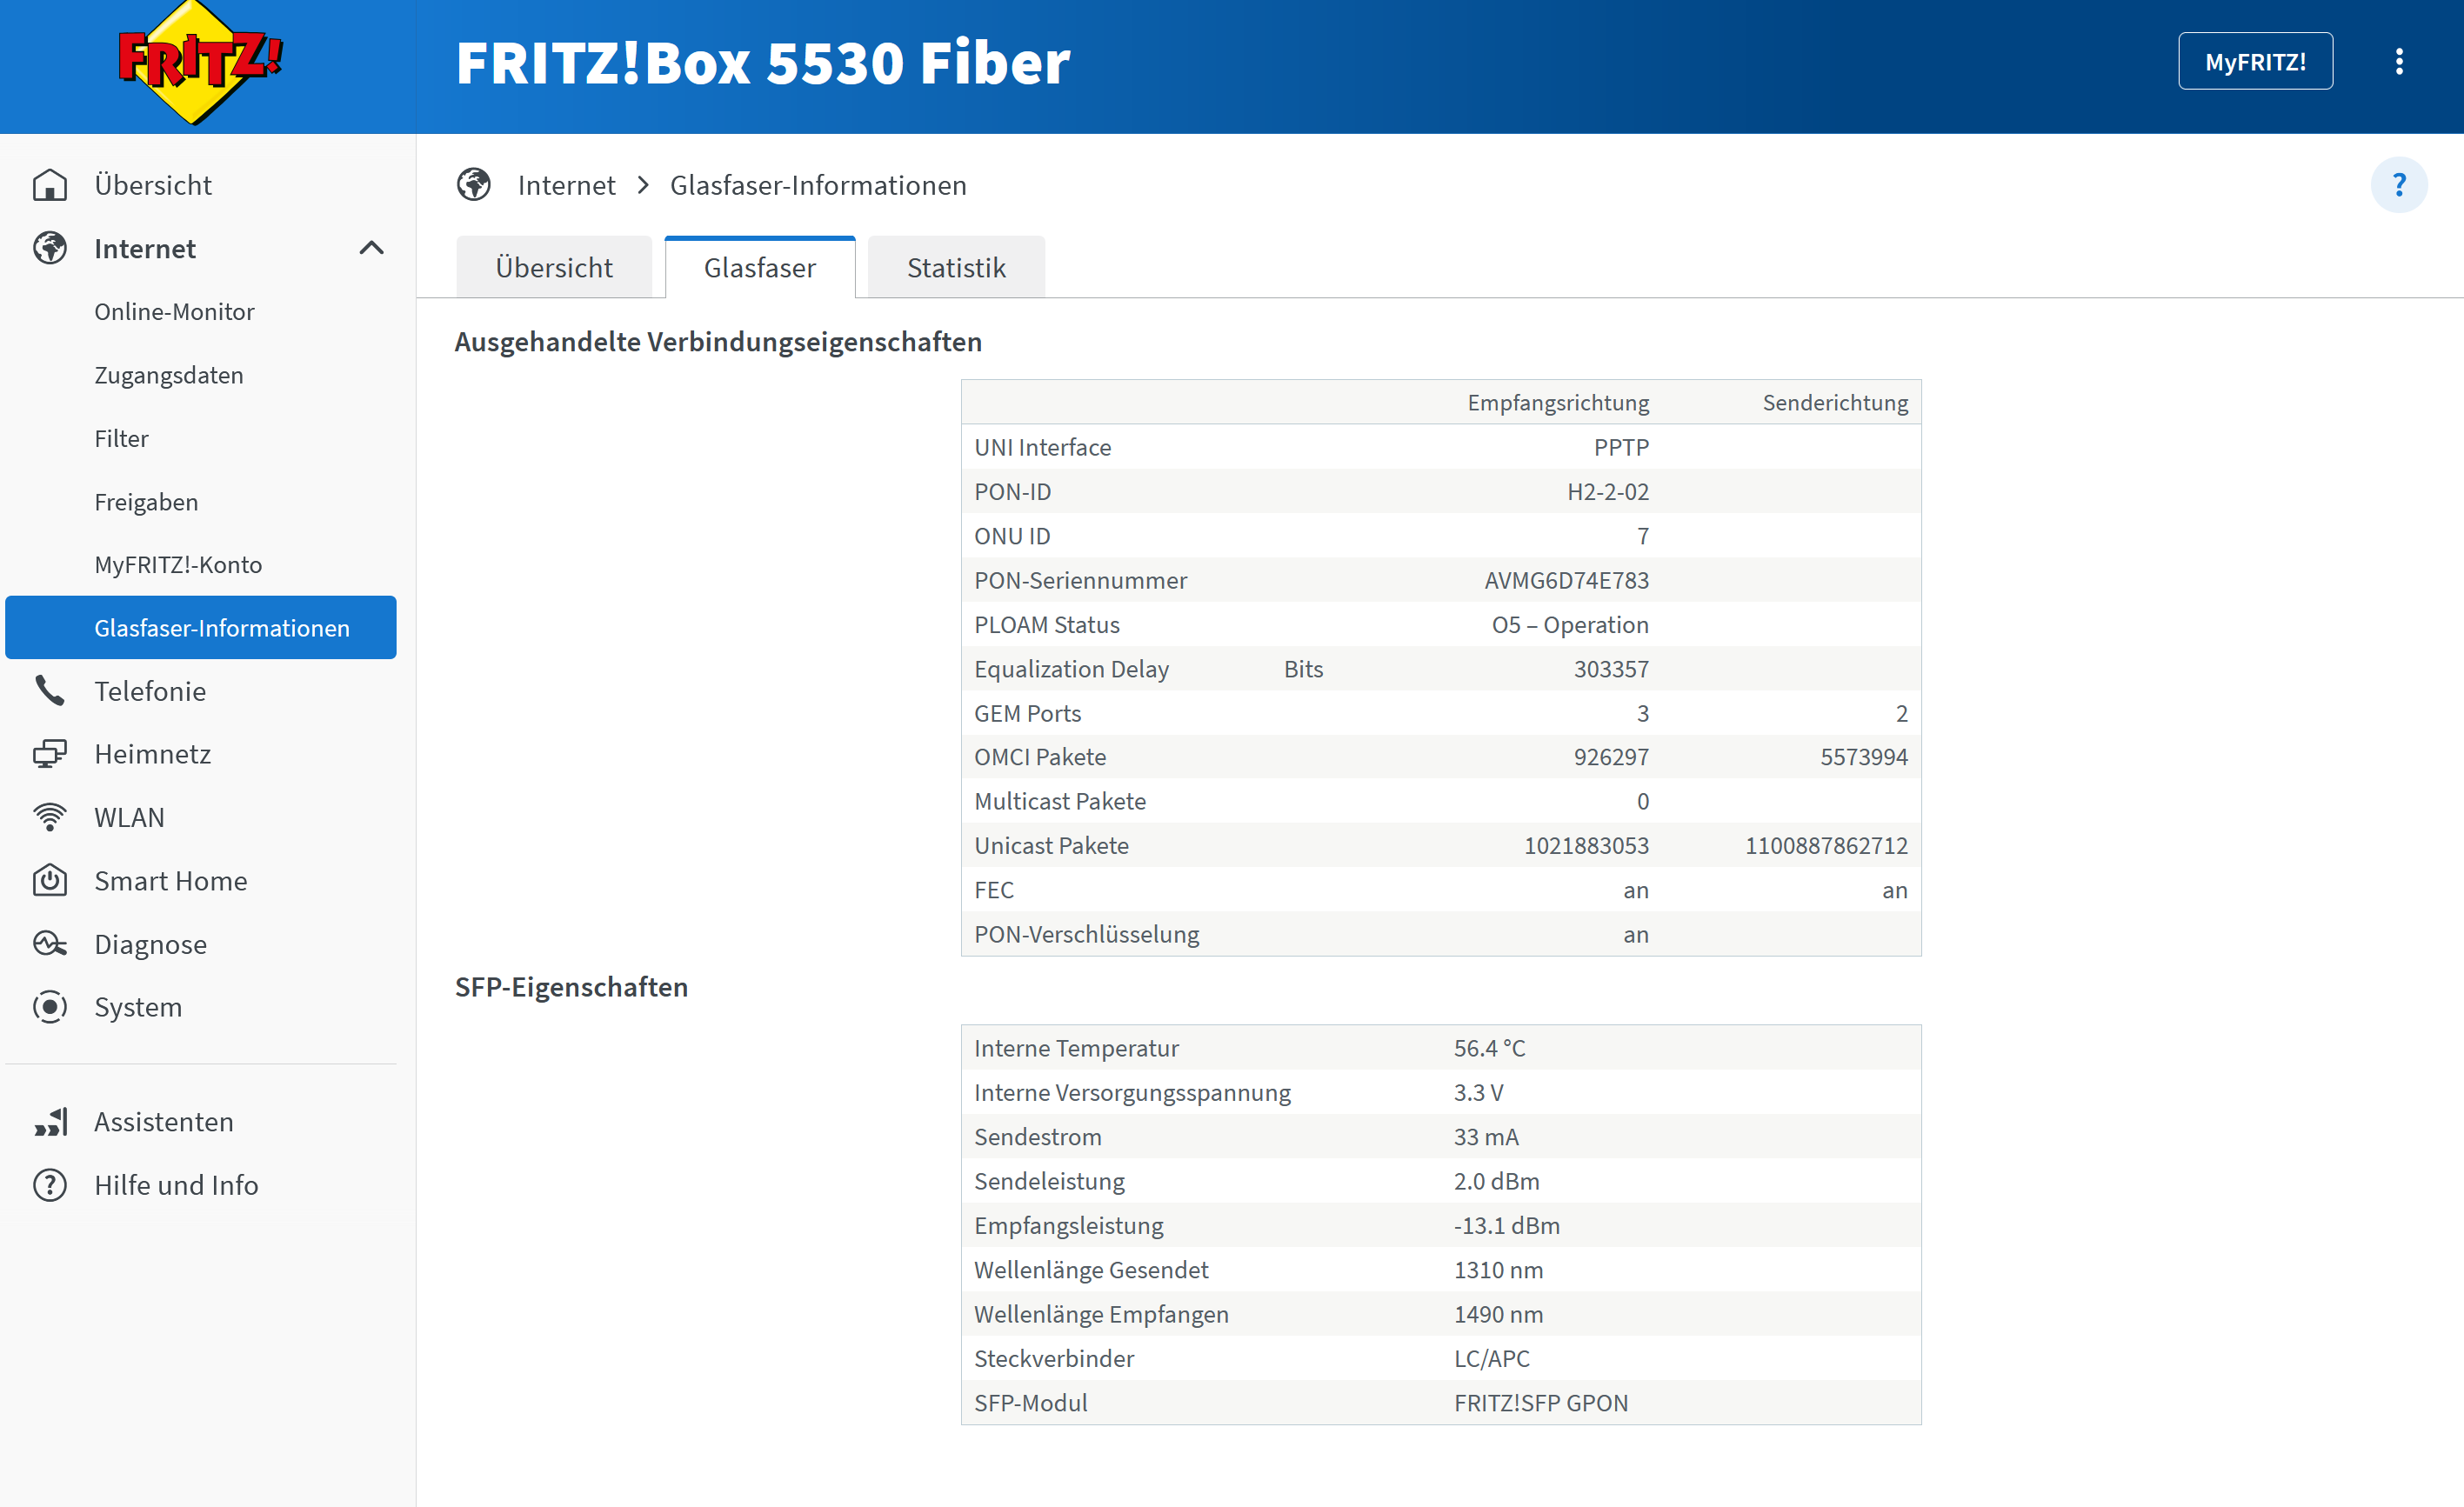Screen dimensions: 2464x1507
Task: Click the PON-ID value H2-2-02
Action: (1608, 492)
